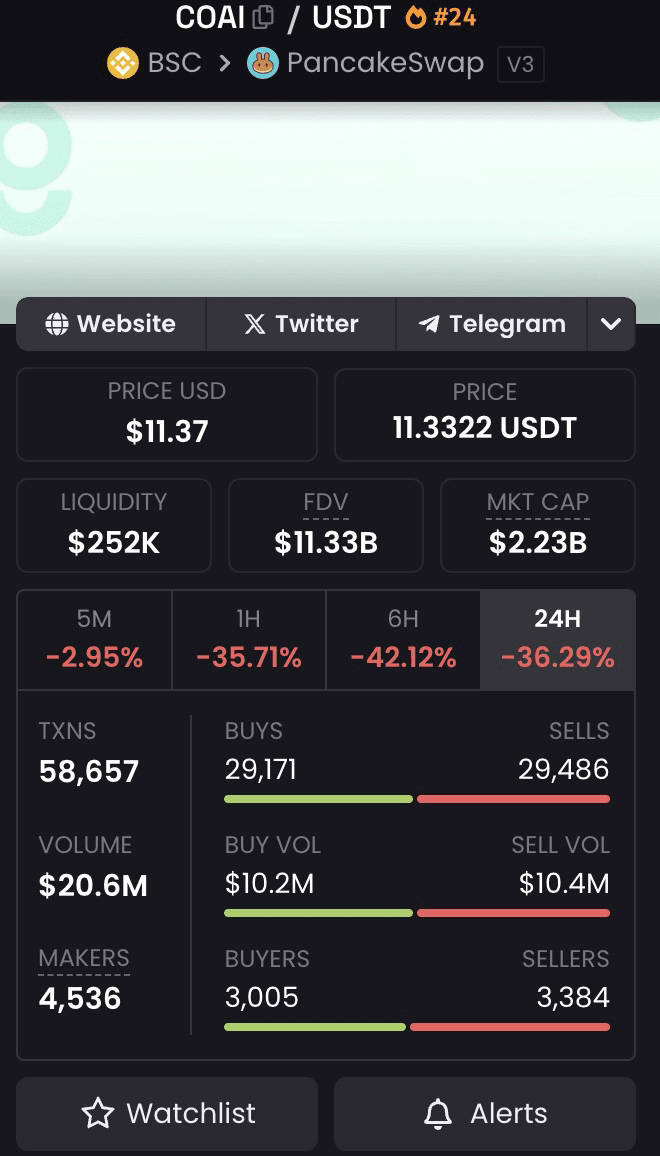Click the globe icon beside Website
Screen dimensions: 660x1156
(x=57, y=324)
